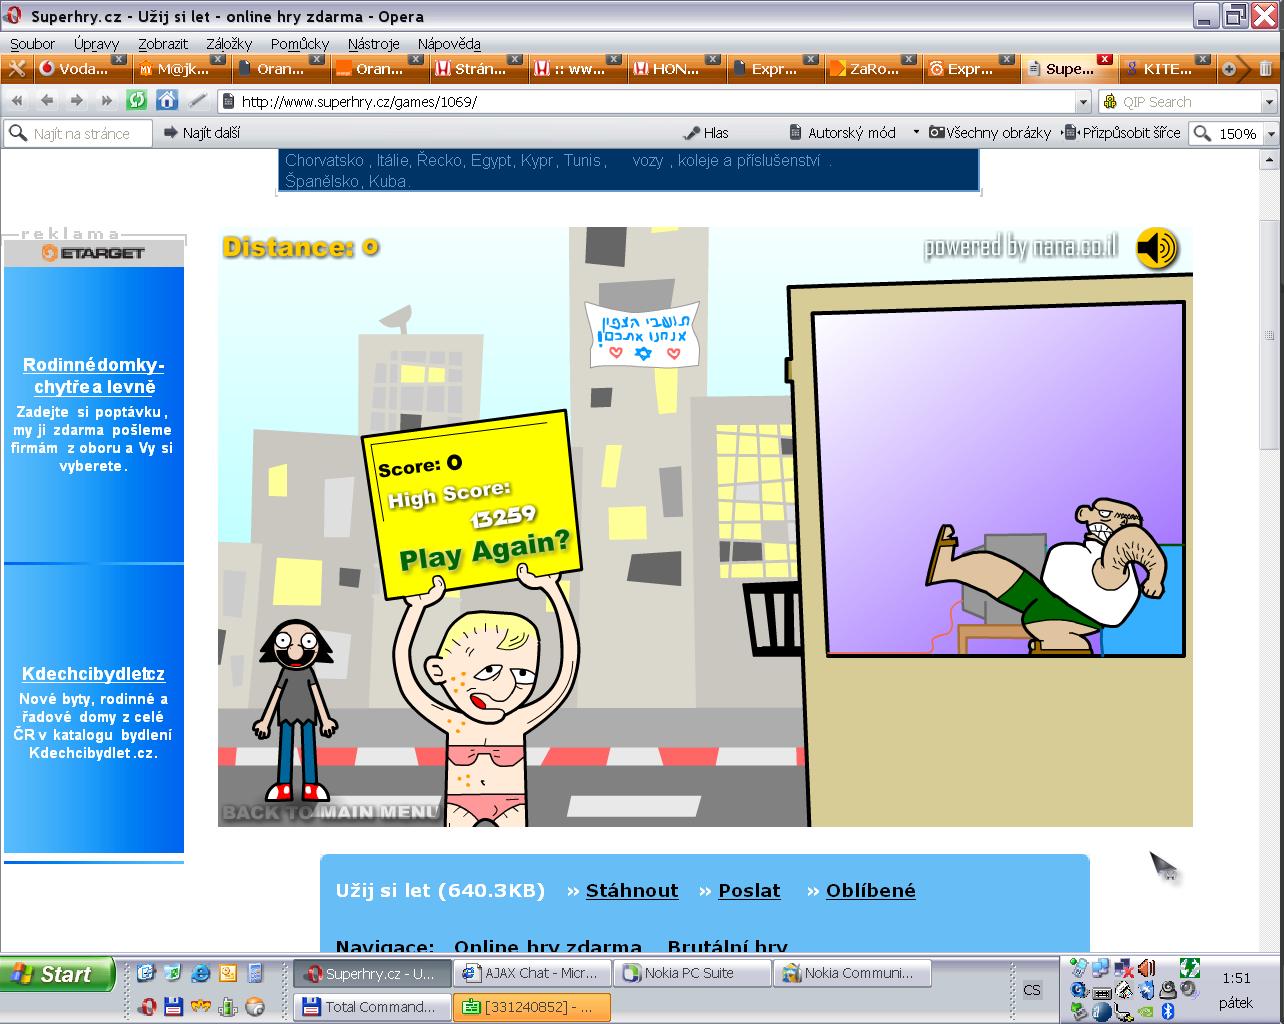Go to the home page icon
Viewport: 1284px width, 1024px height.
(x=167, y=101)
